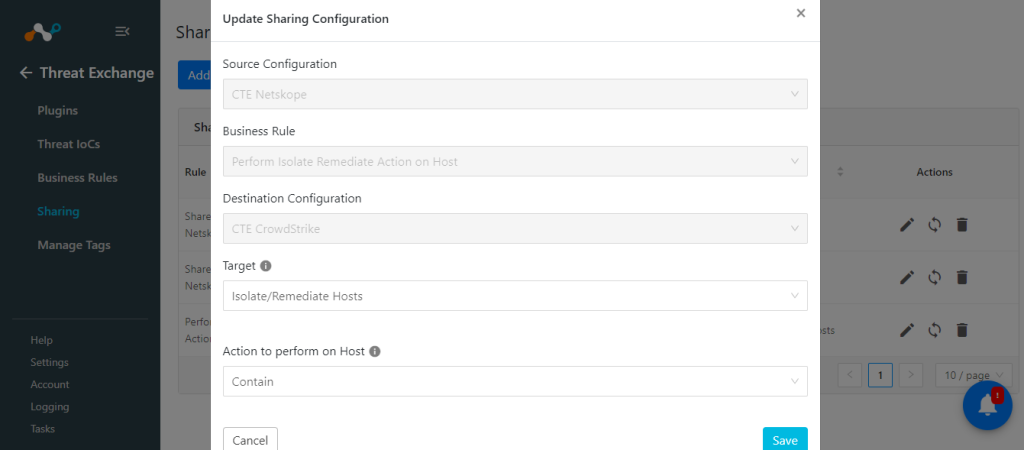Click the Netskope logo in sidebar

42,31
